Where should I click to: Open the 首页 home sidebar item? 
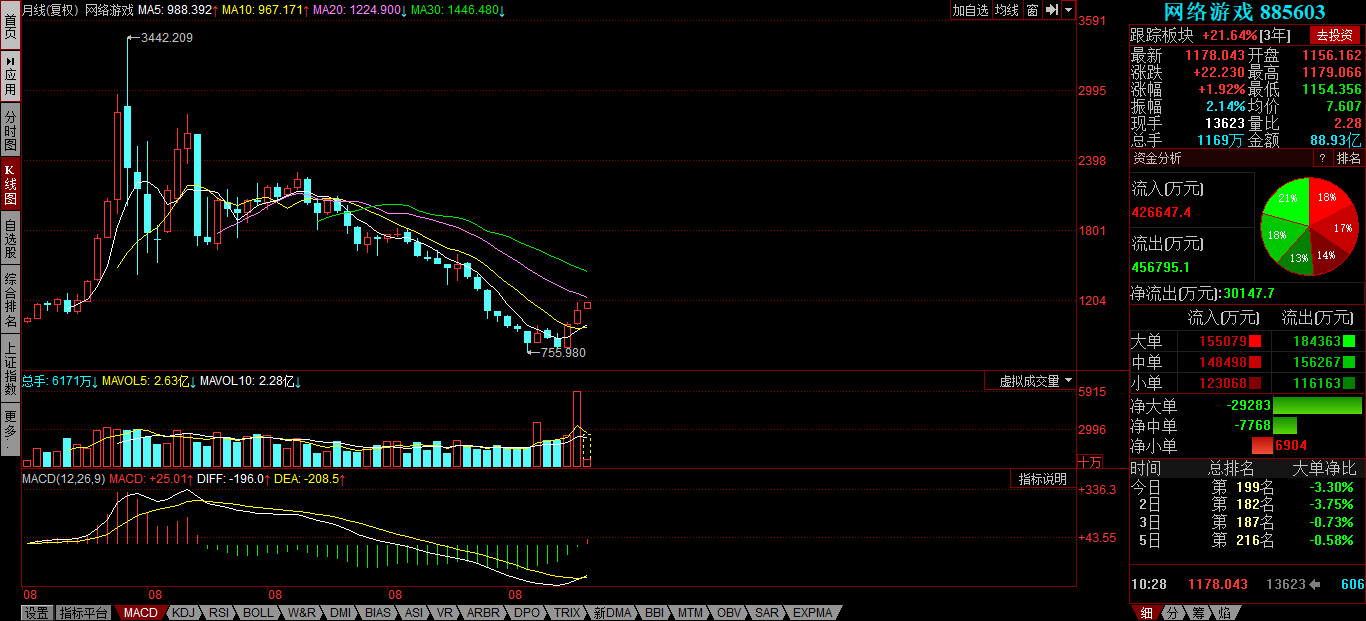click(10, 26)
